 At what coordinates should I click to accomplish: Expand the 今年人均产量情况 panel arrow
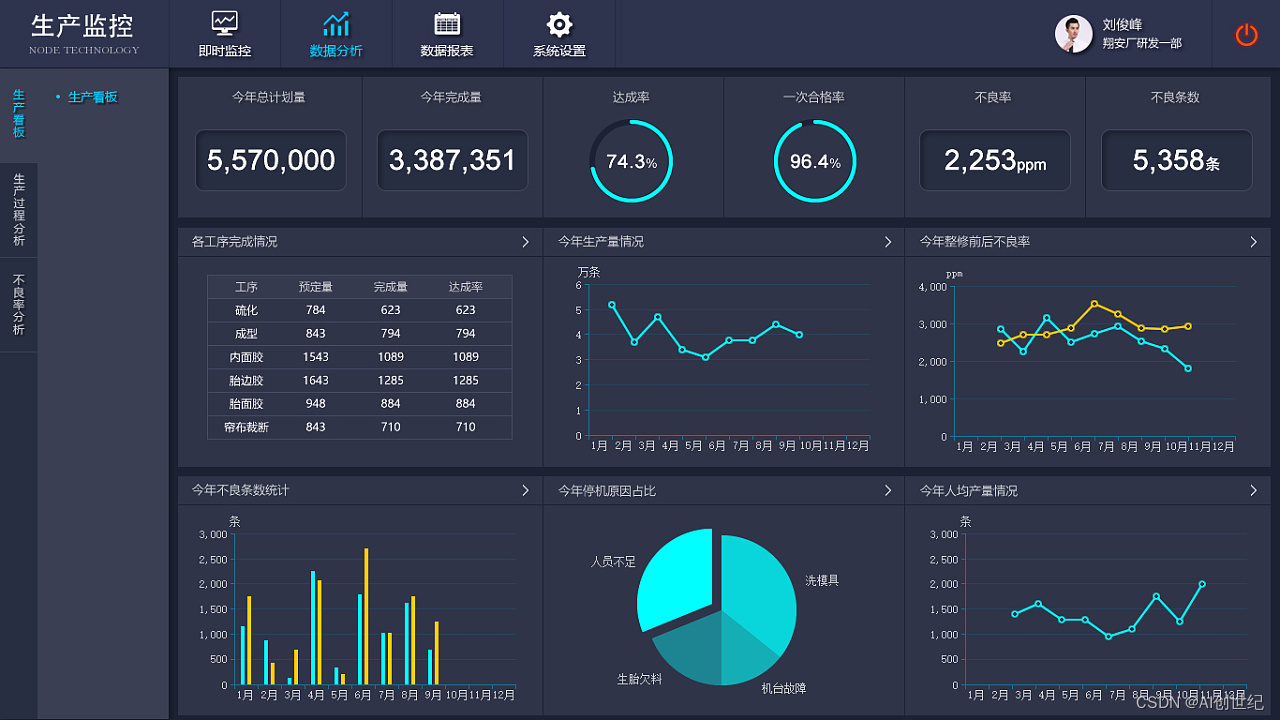pyautogui.click(x=1254, y=490)
